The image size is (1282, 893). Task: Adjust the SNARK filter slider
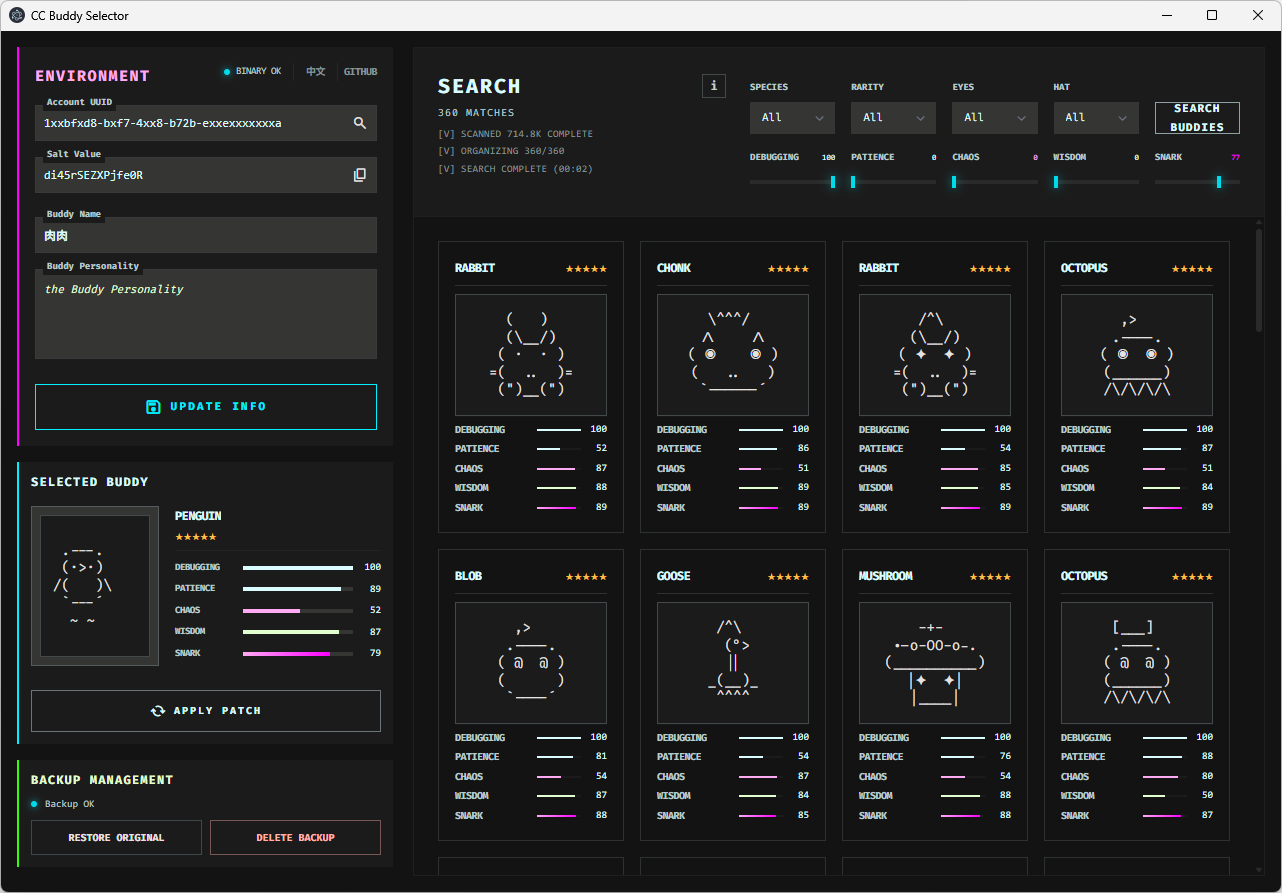pos(1219,182)
